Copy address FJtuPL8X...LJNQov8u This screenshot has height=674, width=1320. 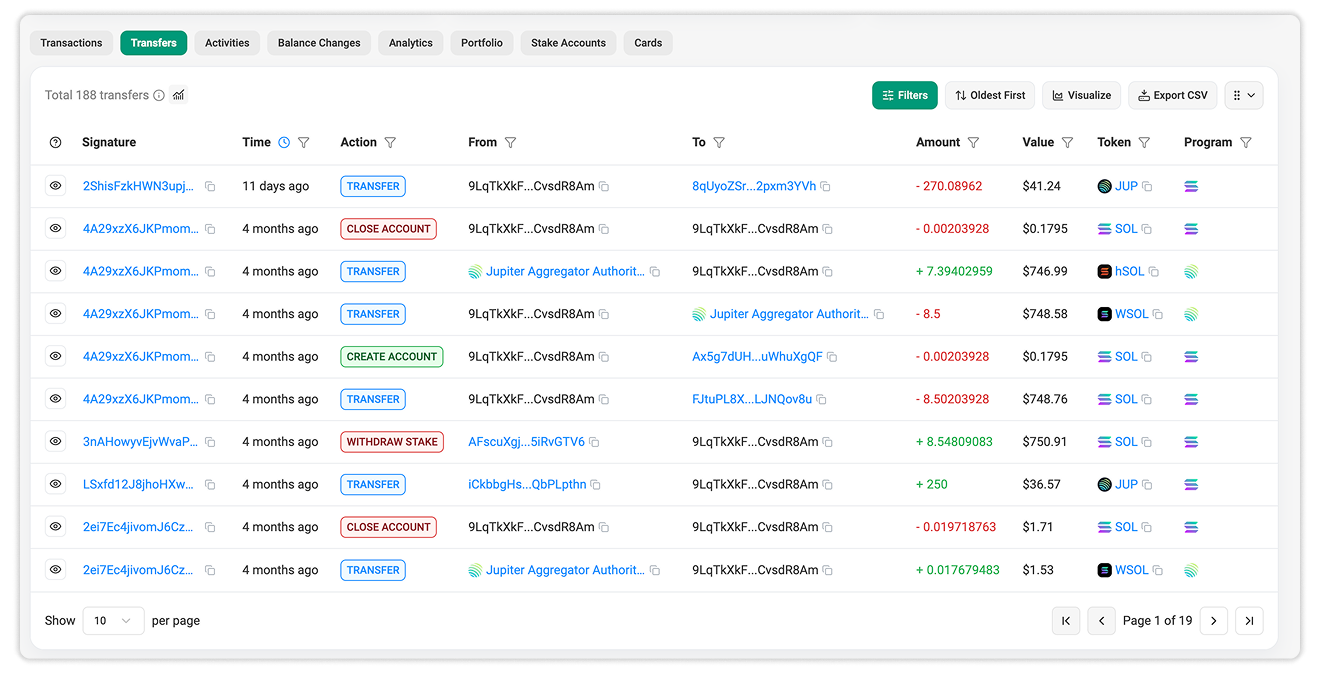pyautogui.click(x=822, y=400)
